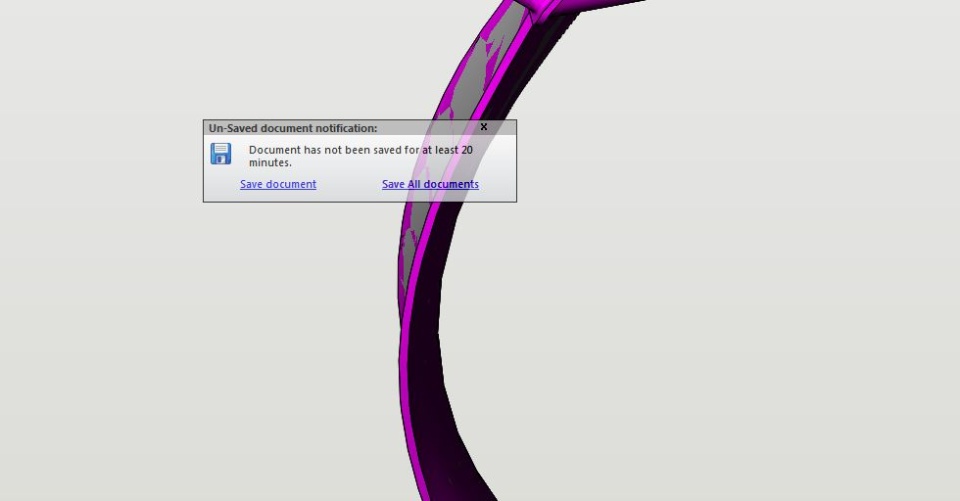The height and width of the screenshot is (501, 960).
Task: Click the Save document link
Action: (278, 184)
